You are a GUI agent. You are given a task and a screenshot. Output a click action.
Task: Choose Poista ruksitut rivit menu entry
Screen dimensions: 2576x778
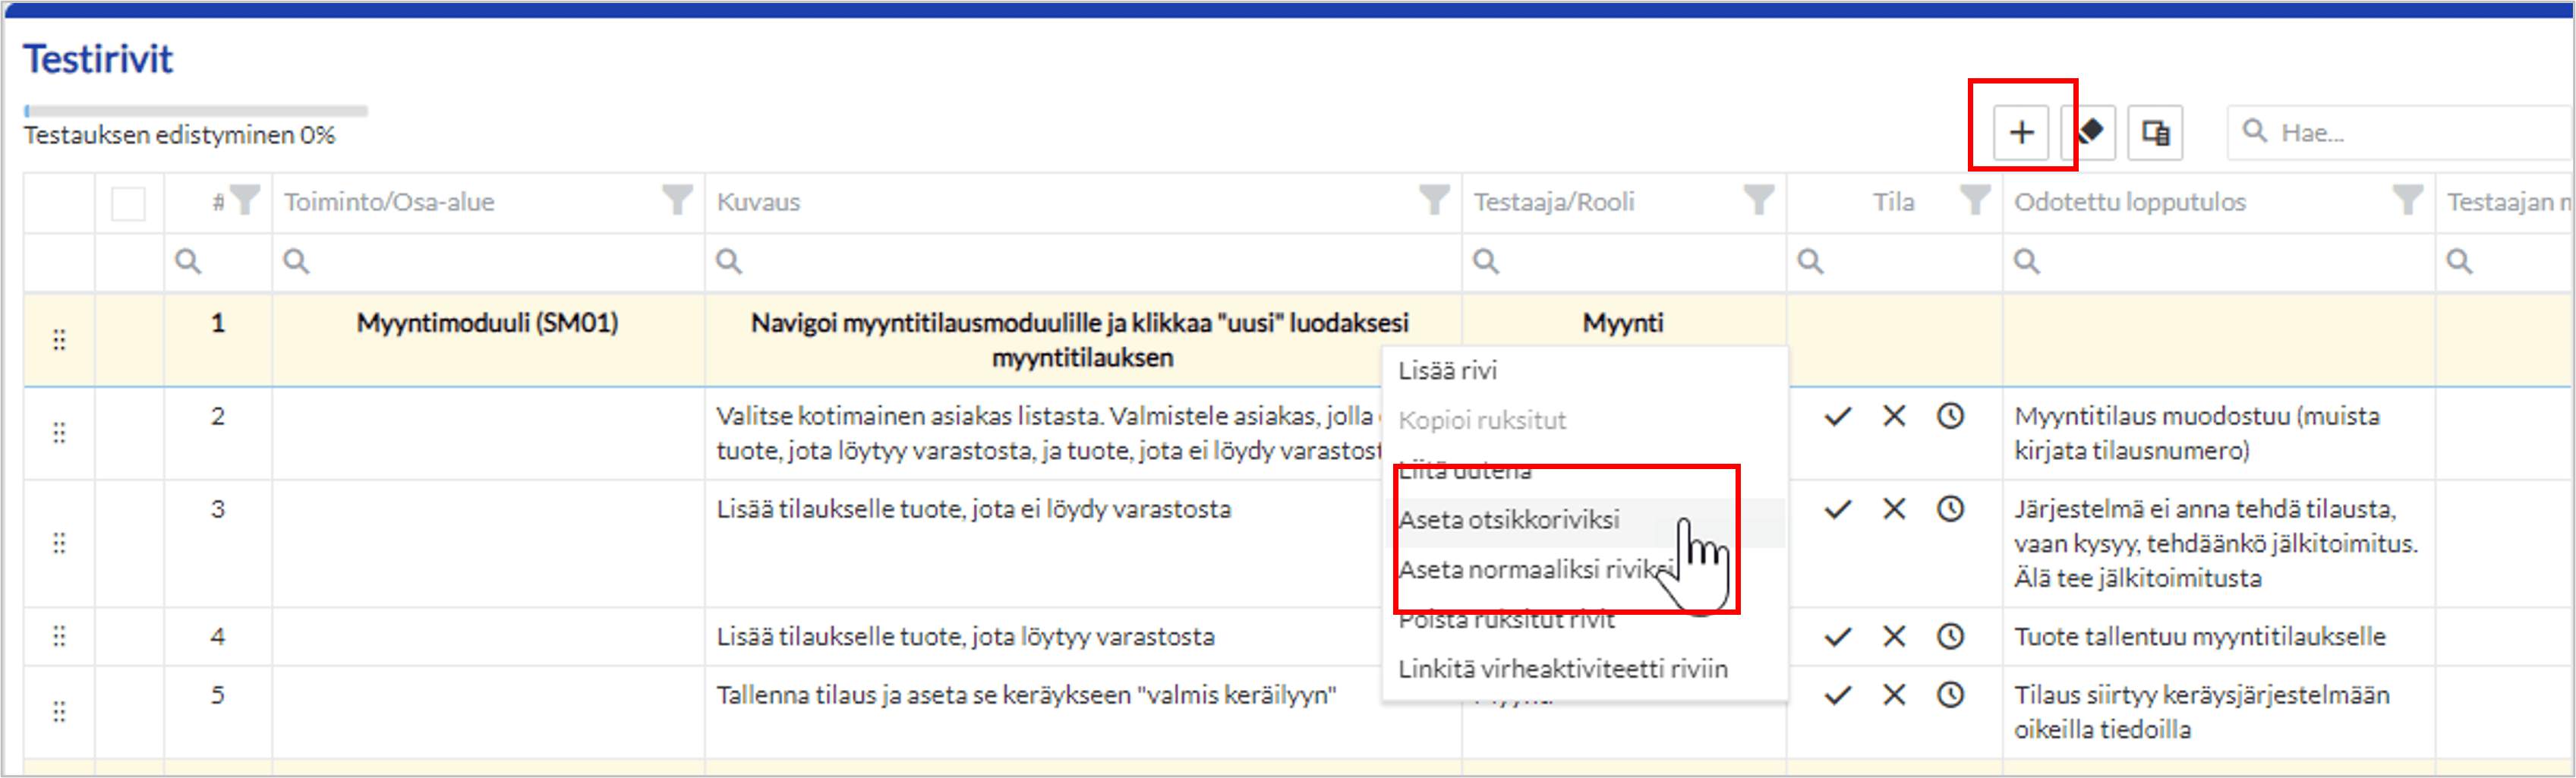pyautogui.click(x=1585, y=620)
